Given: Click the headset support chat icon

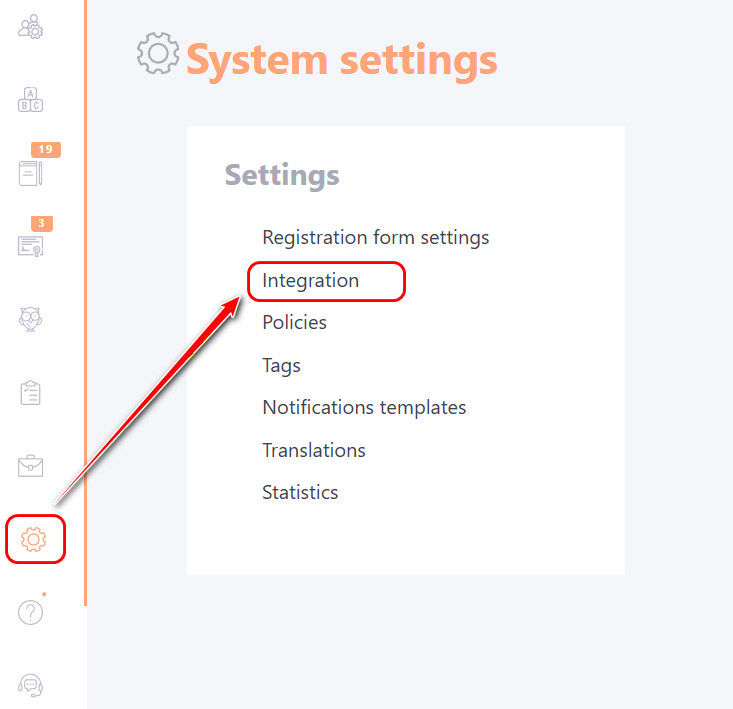Looking at the screenshot, I should [31, 685].
